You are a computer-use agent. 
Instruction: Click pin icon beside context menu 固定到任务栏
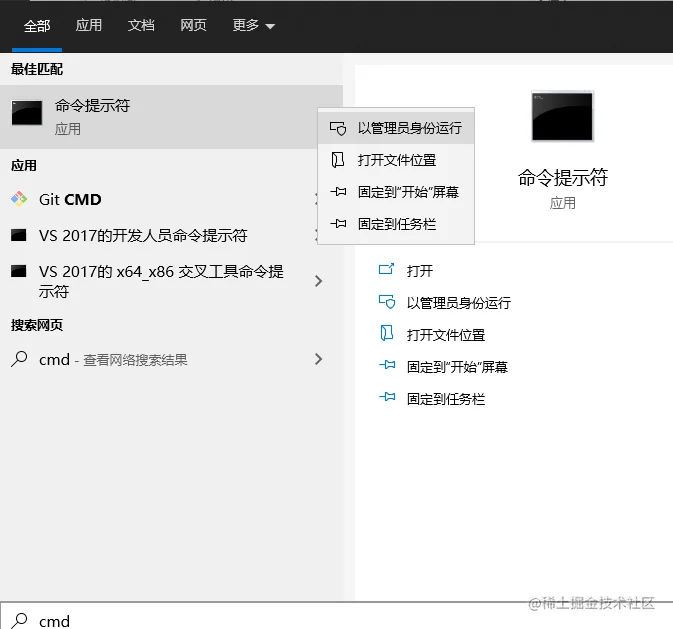(338, 224)
